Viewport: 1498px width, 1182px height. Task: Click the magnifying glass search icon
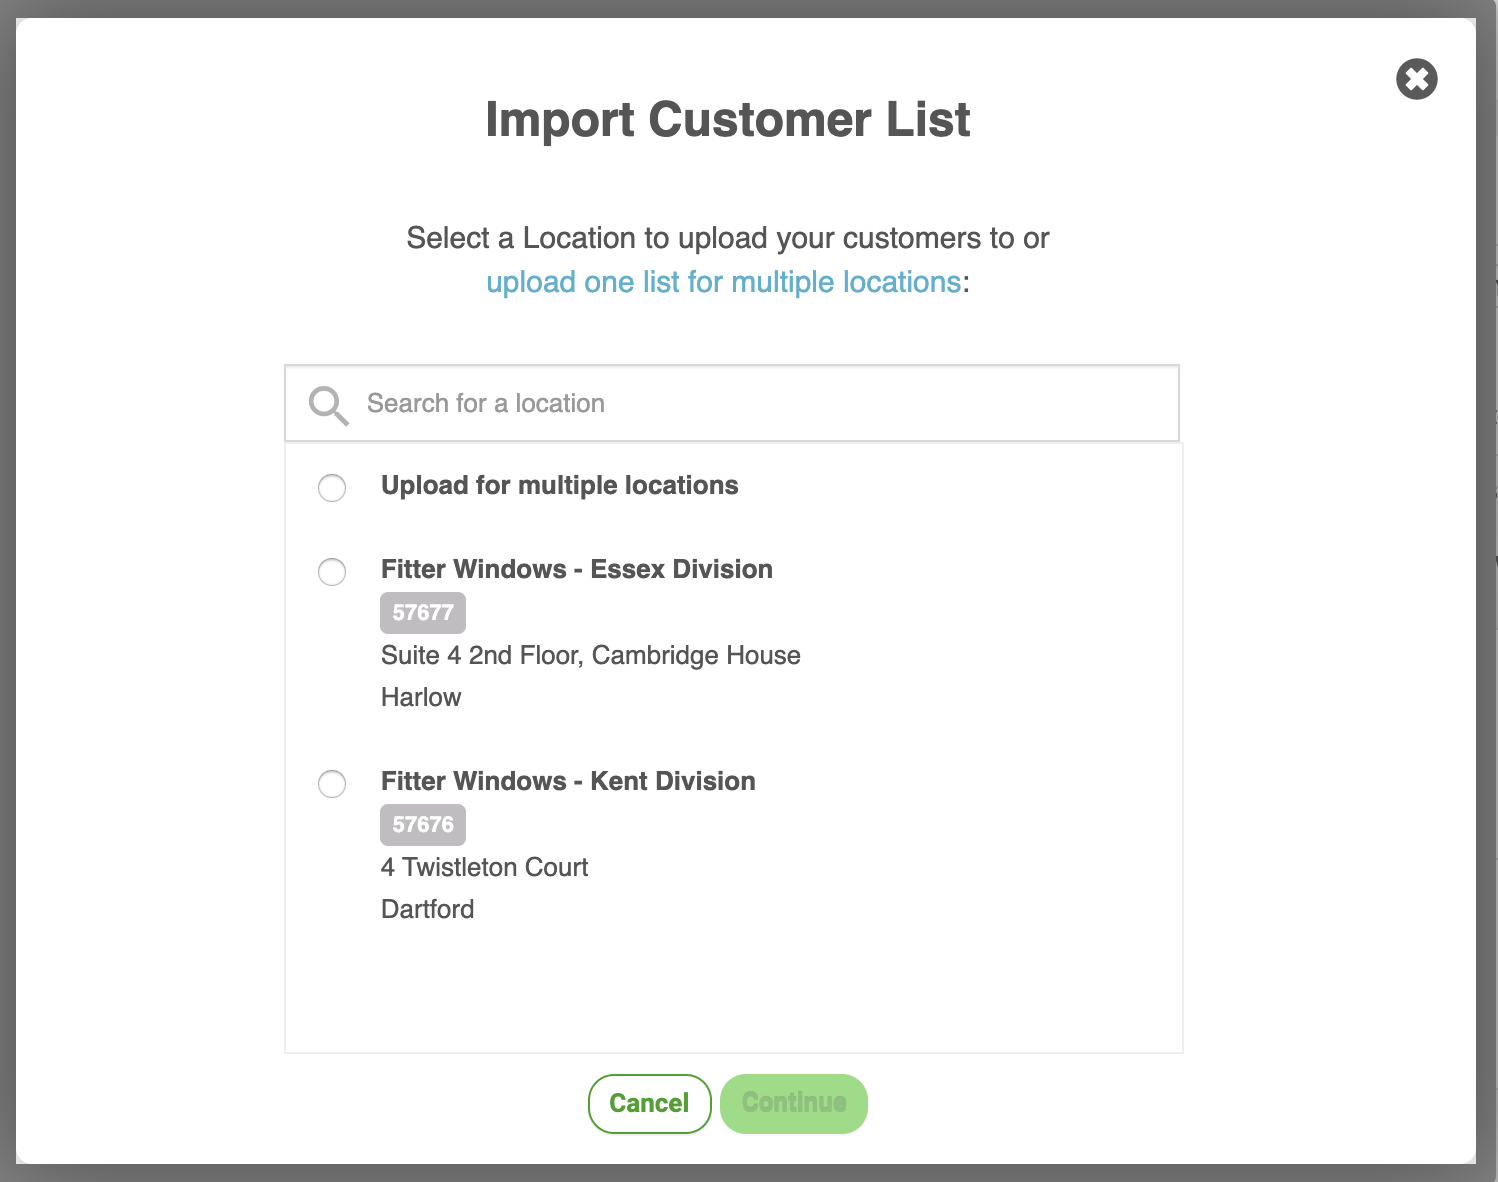pyautogui.click(x=328, y=405)
